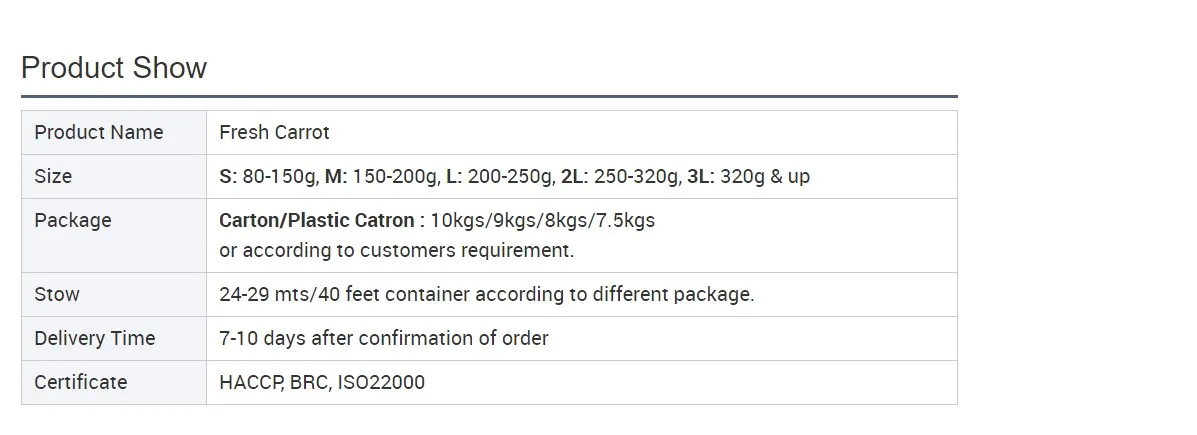The width and height of the screenshot is (1197, 435).
Task: Click the S: 80-150g size text
Action: (x=267, y=176)
